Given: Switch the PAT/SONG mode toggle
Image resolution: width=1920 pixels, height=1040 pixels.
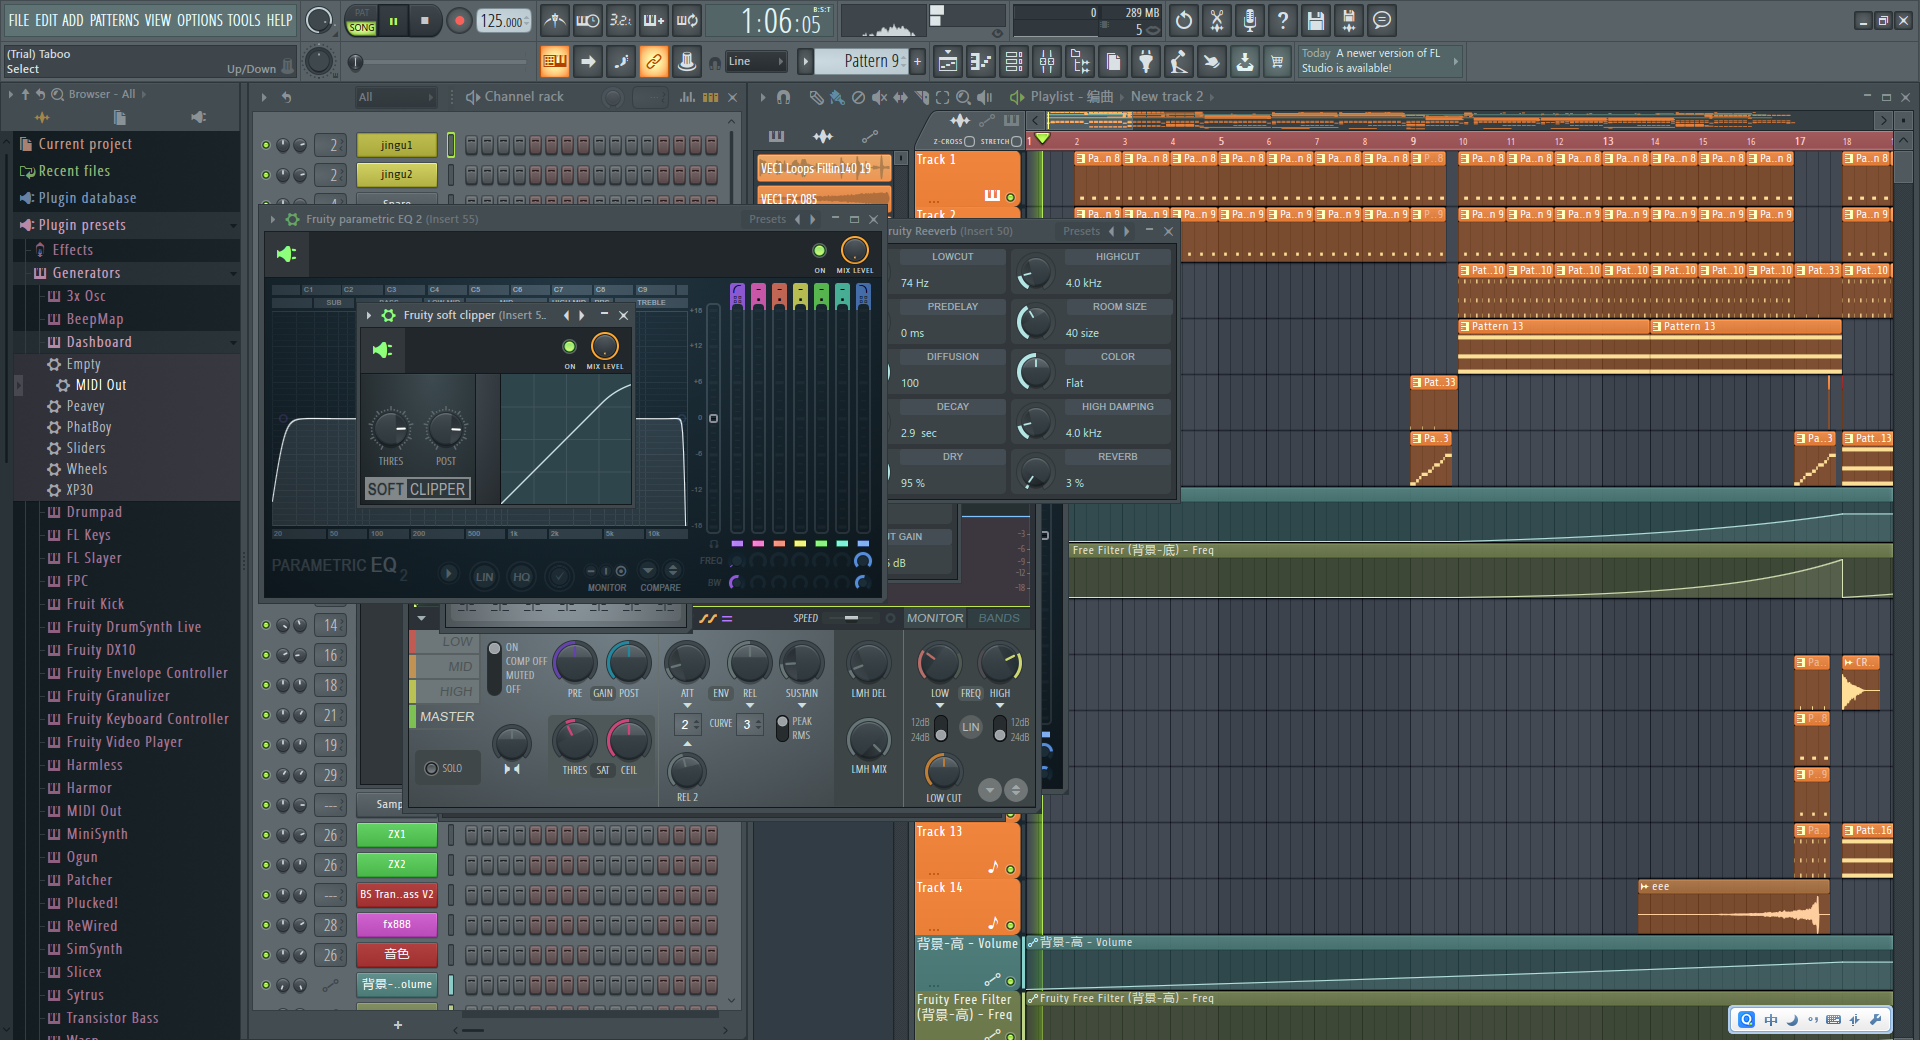Looking at the screenshot, I should coord(361,21).
